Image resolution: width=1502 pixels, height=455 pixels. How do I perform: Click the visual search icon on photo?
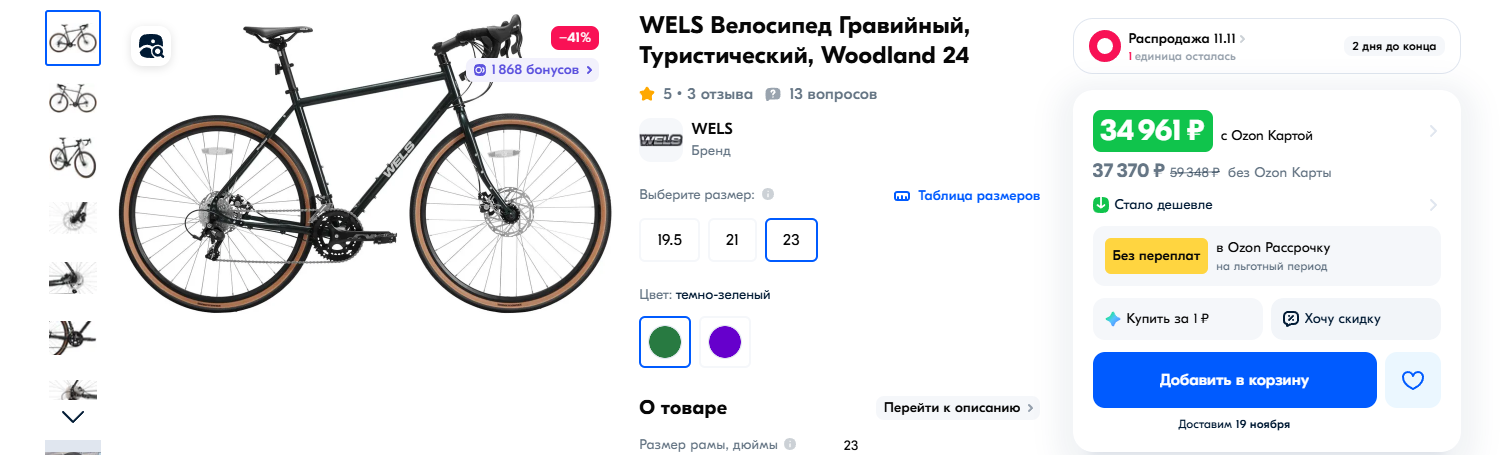[x=151, y=45]
